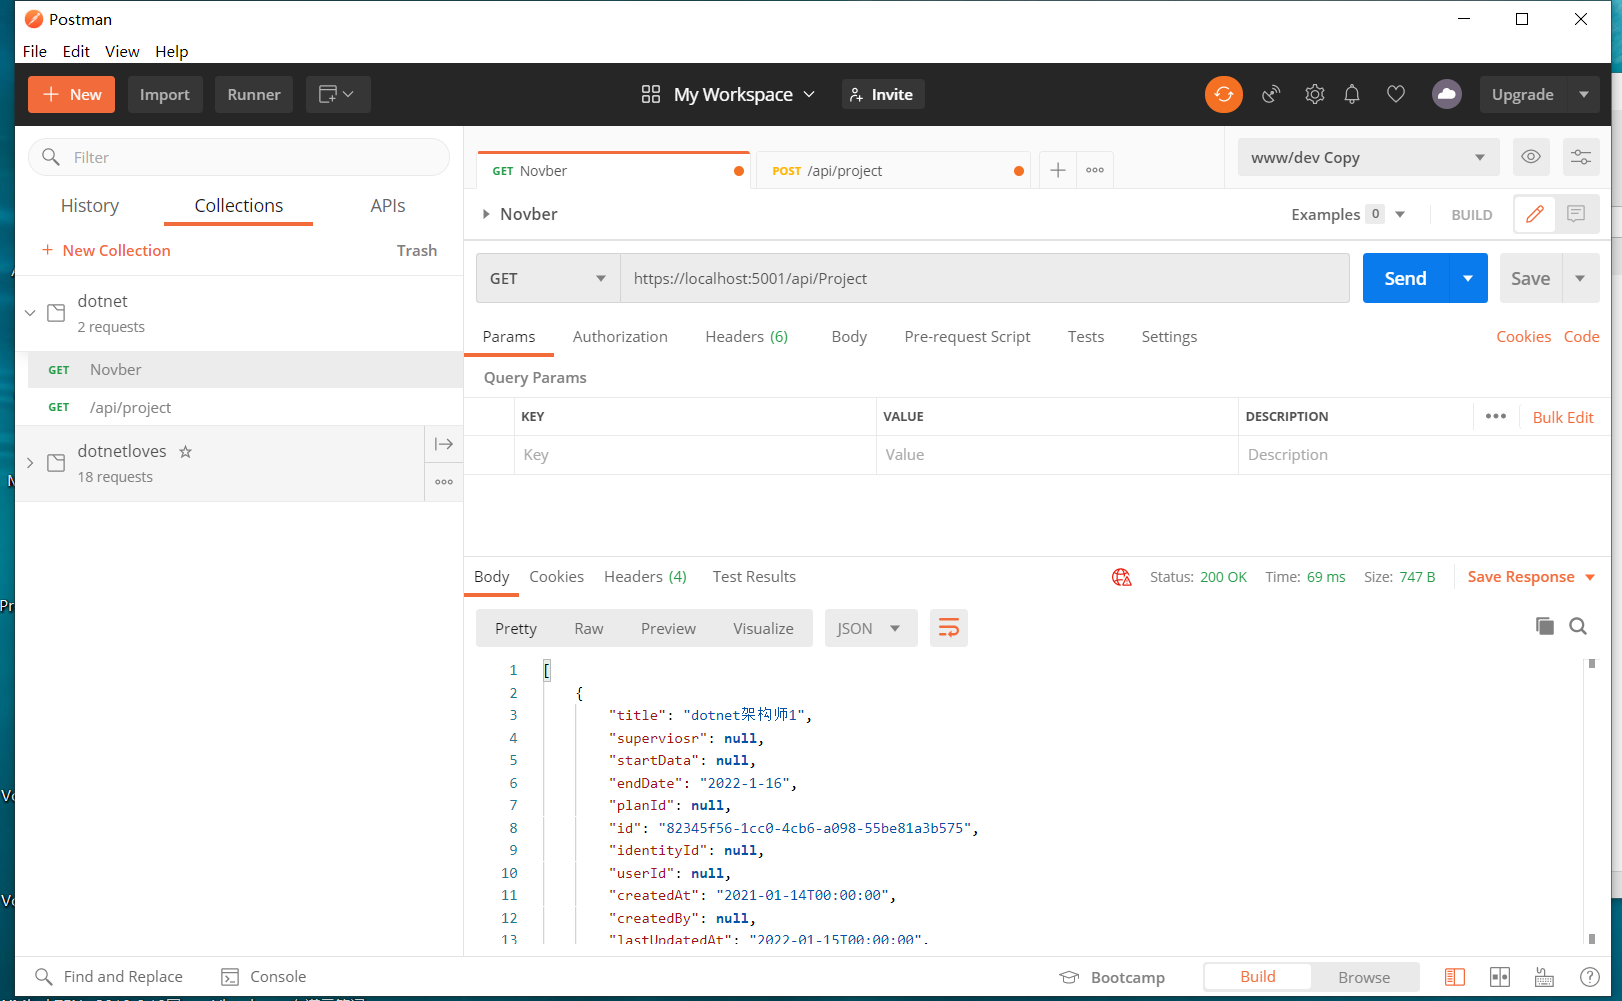Open the settings gear in header
Image resolution: width=1622 pixels, height=1001 pixels.
1314,94
